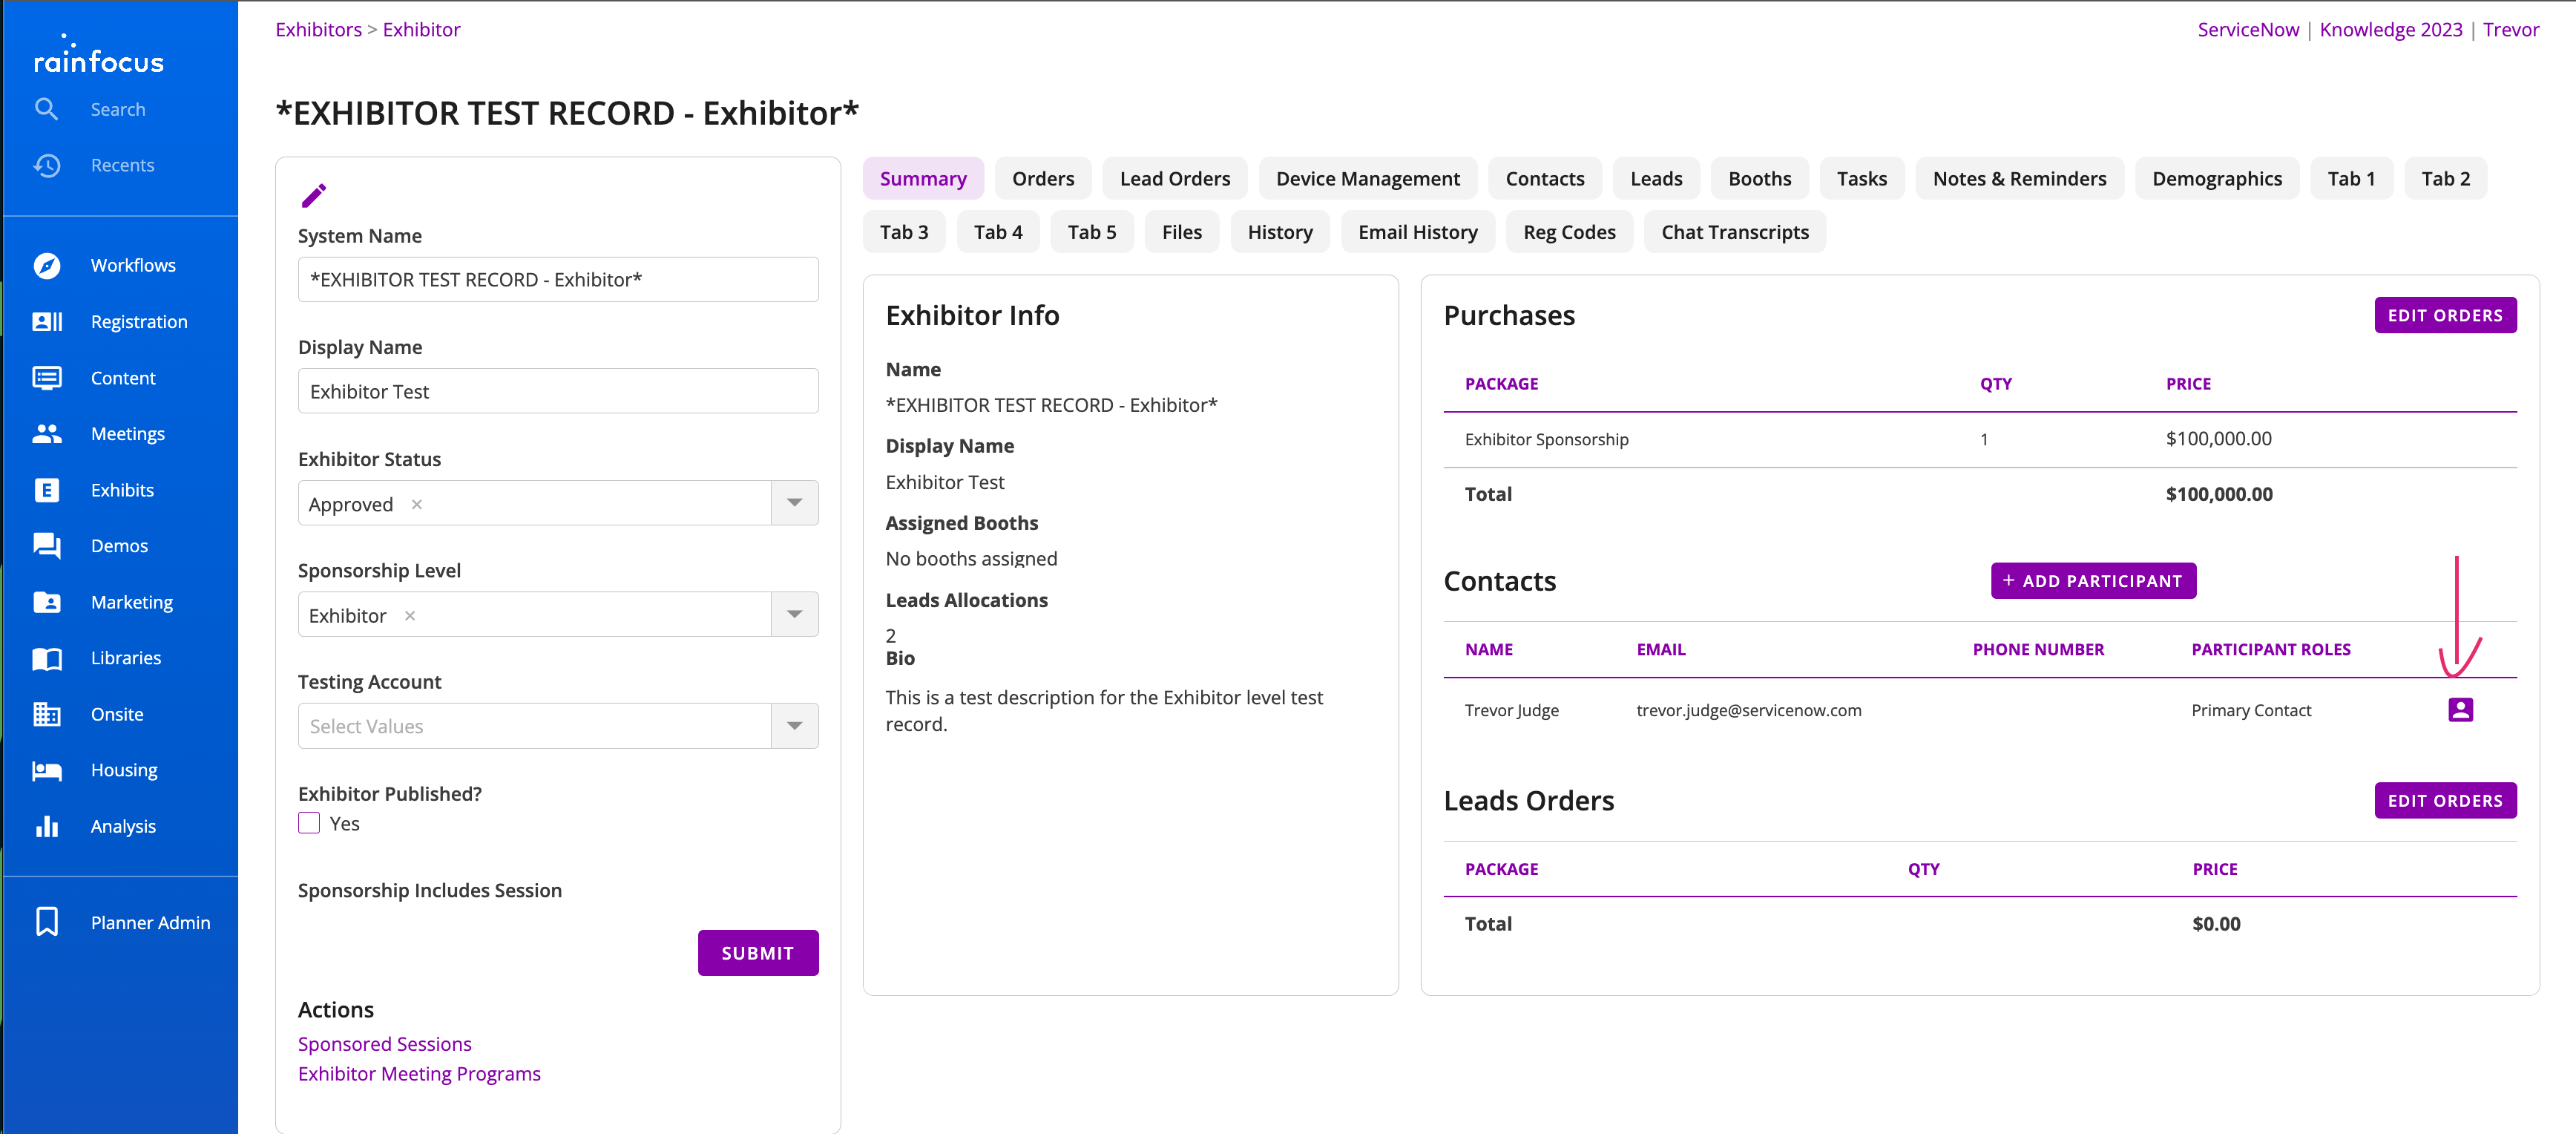This screenshot has height=1134, width=2576.
Task: Click the Add Participant button
Action: [x=2093, y=581]
